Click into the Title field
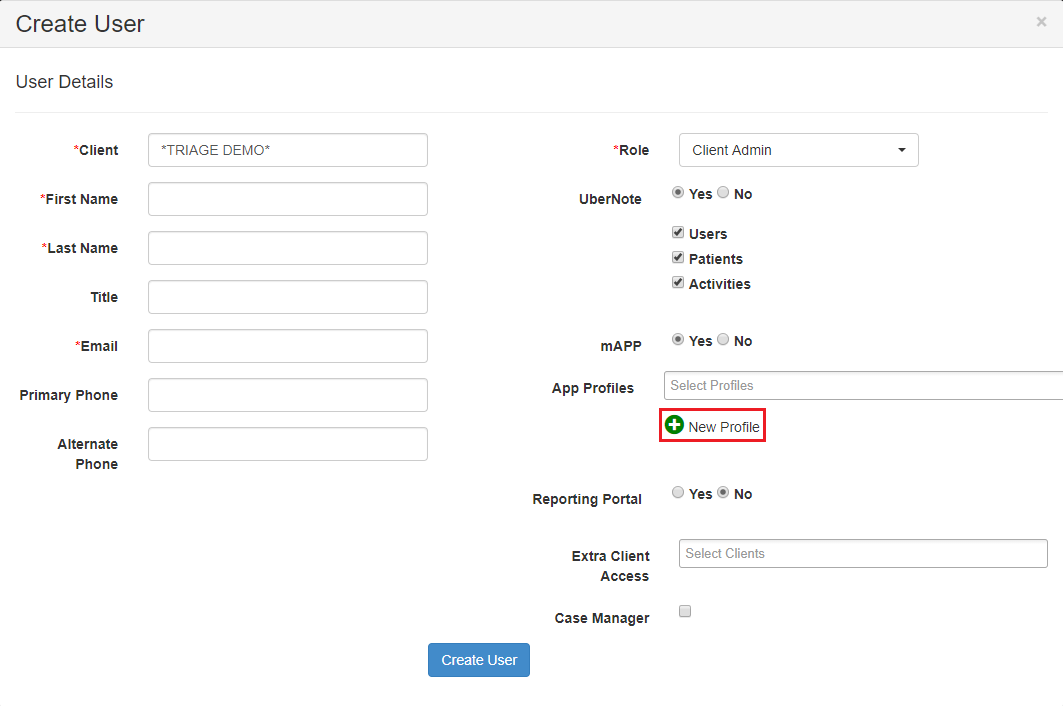 click(x=288, y=297)
